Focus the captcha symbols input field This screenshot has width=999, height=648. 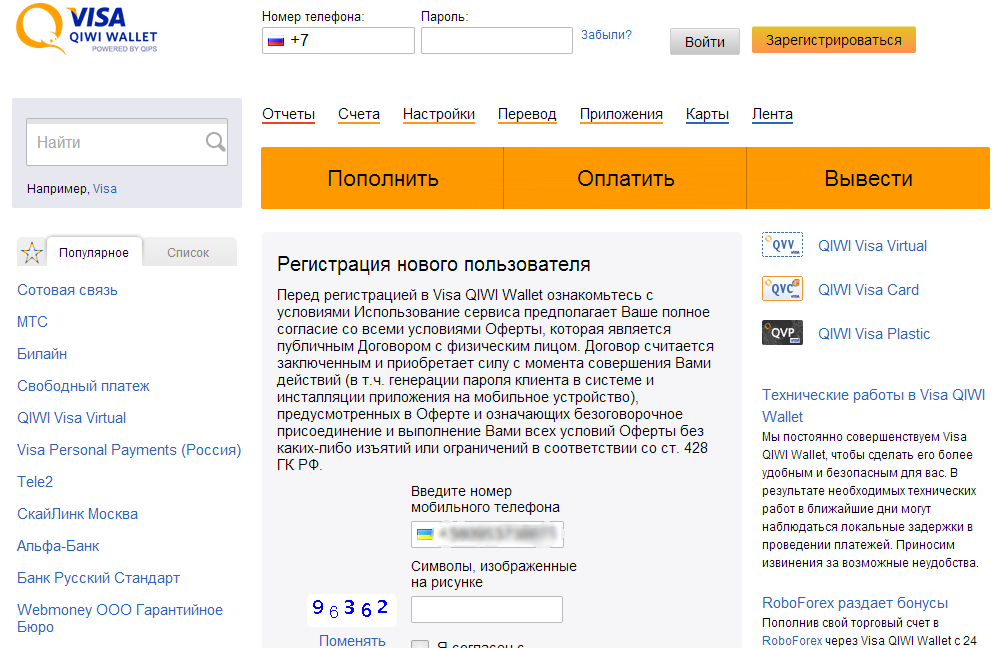(x=487, y=609)
